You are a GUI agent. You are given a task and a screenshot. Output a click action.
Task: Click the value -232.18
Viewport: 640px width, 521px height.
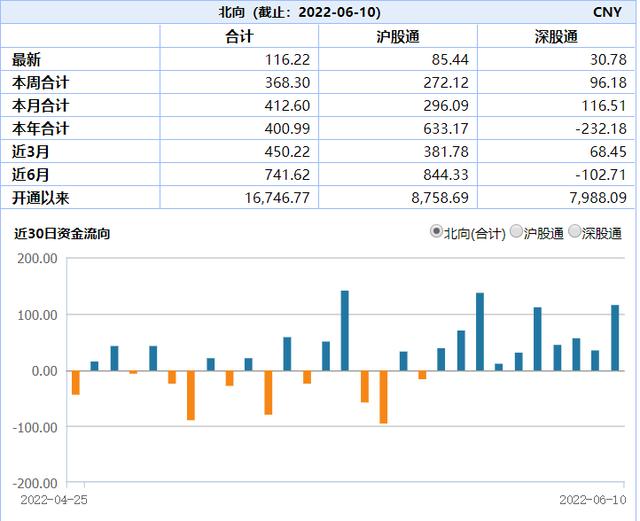coord(601,129)
